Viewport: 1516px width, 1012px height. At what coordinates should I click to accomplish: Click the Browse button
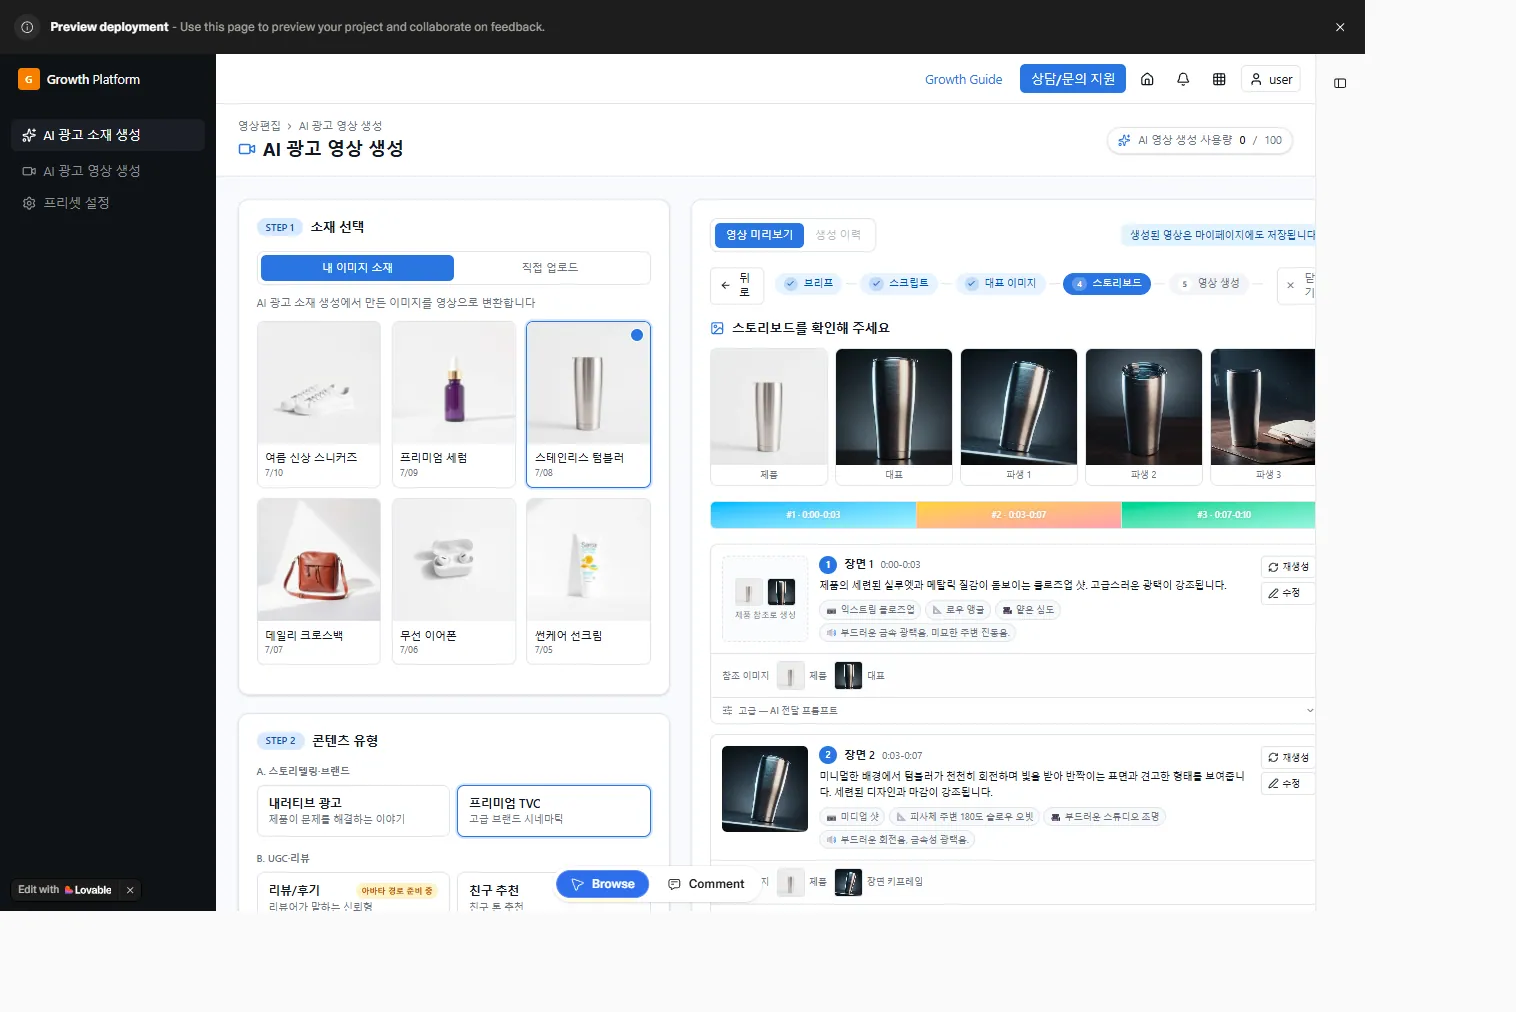point(603,884)
